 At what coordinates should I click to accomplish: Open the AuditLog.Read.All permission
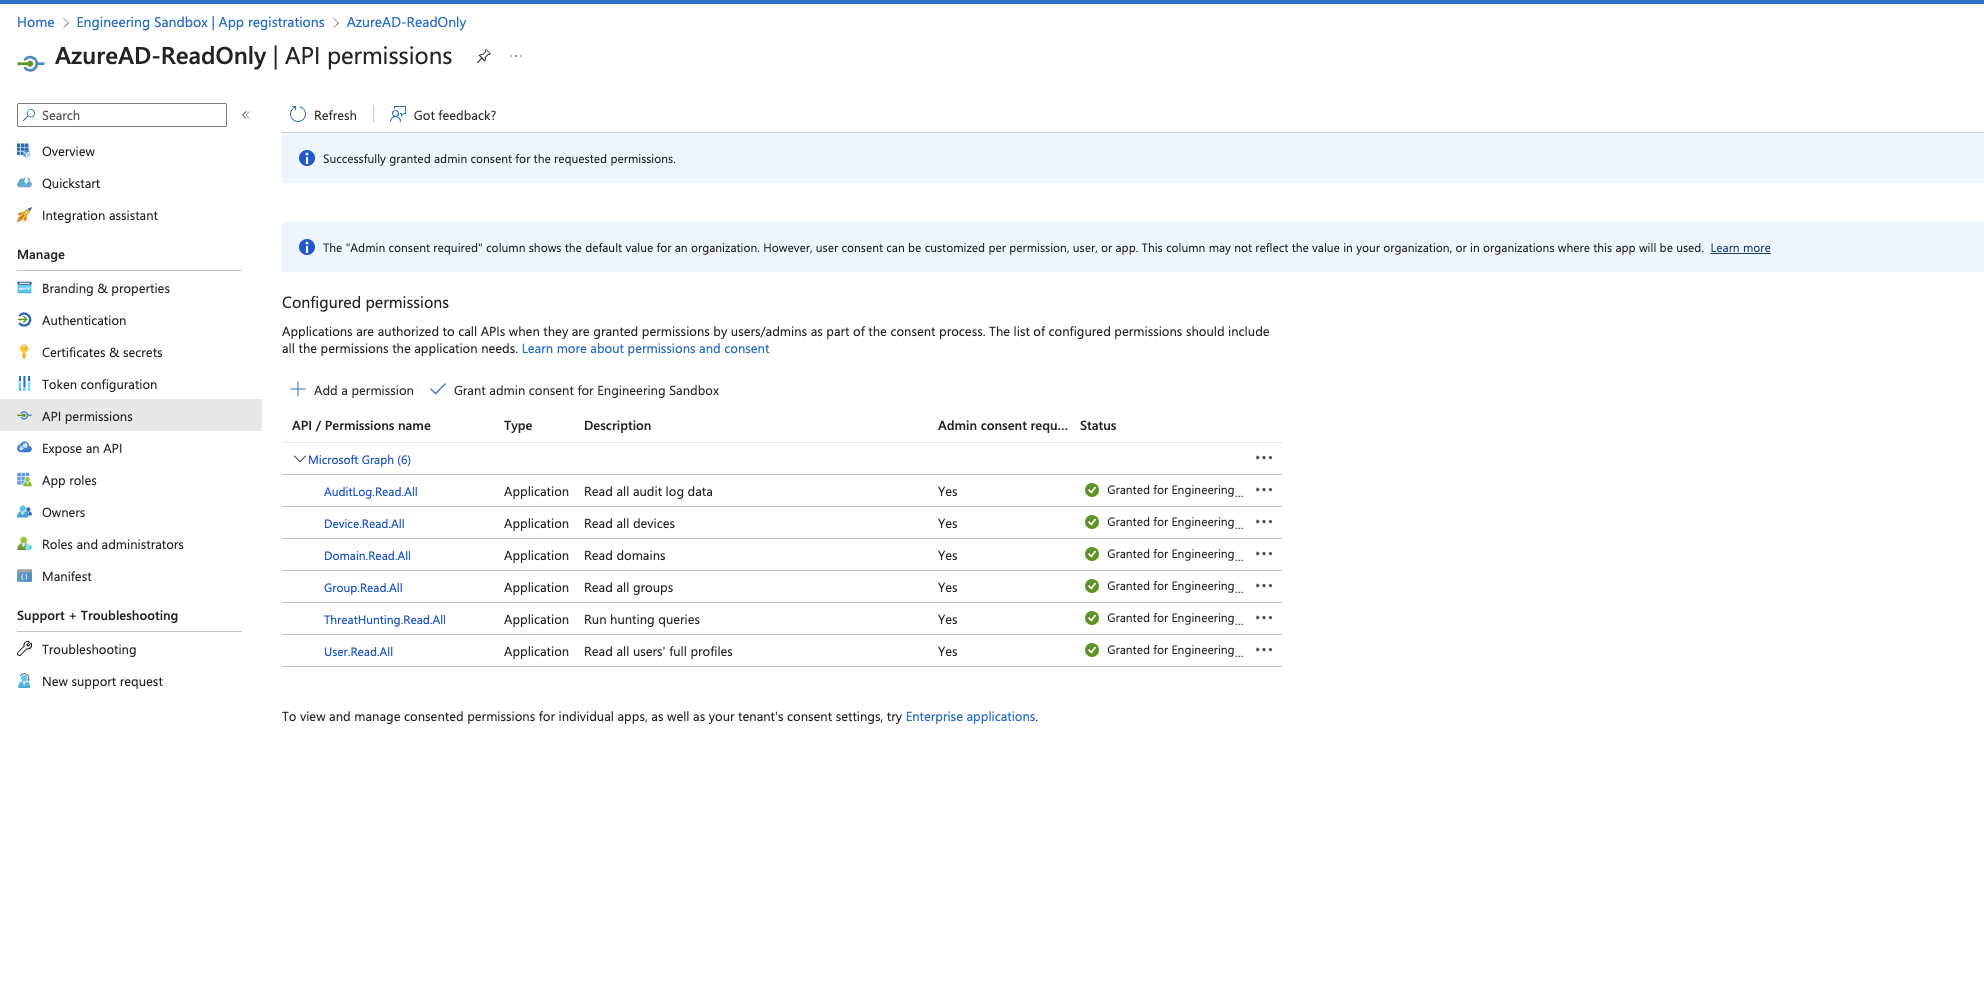tap(371, 492)
